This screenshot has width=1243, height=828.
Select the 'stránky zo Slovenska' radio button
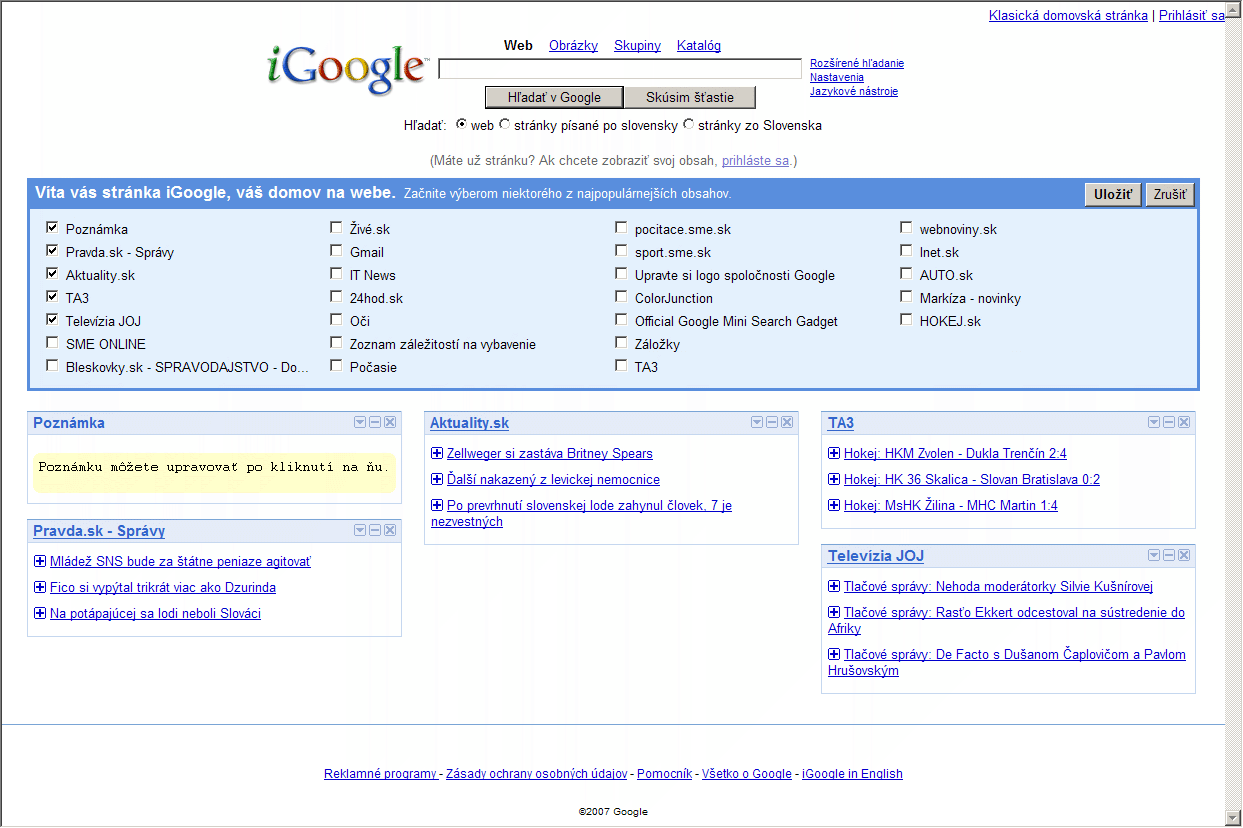coord(688,125)
